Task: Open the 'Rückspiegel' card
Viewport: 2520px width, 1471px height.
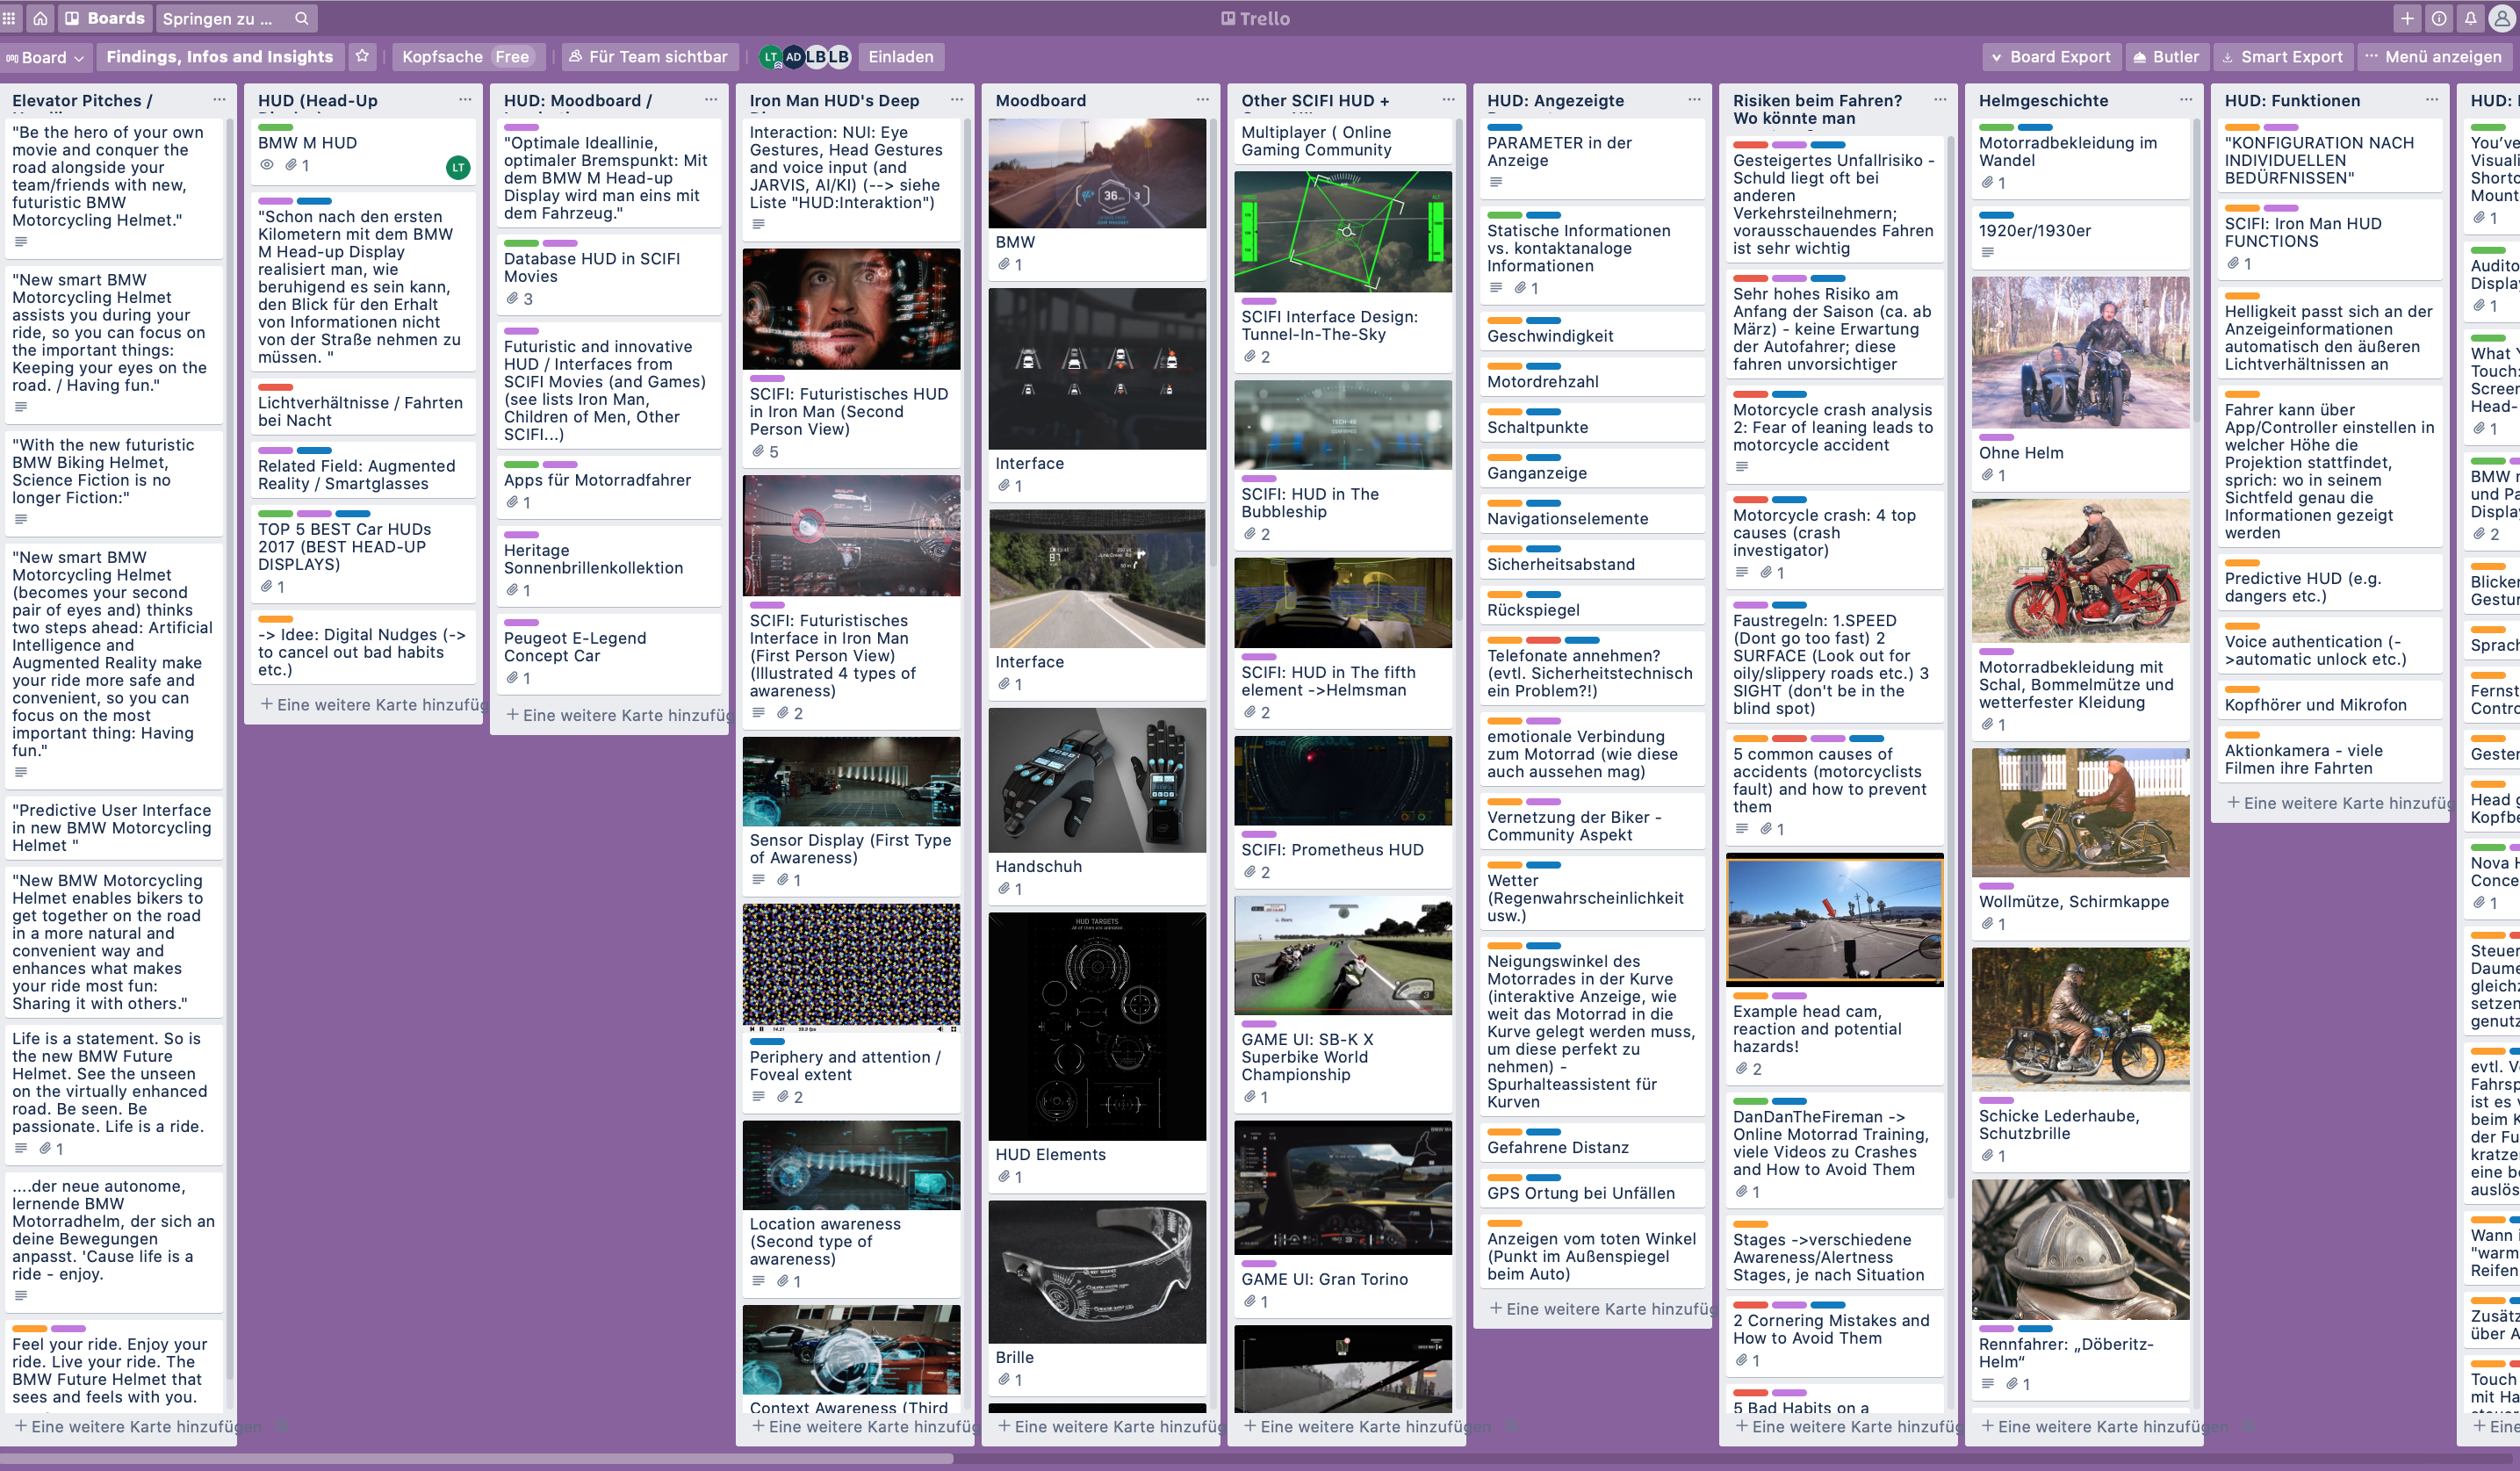Action: pos(1592,605)
